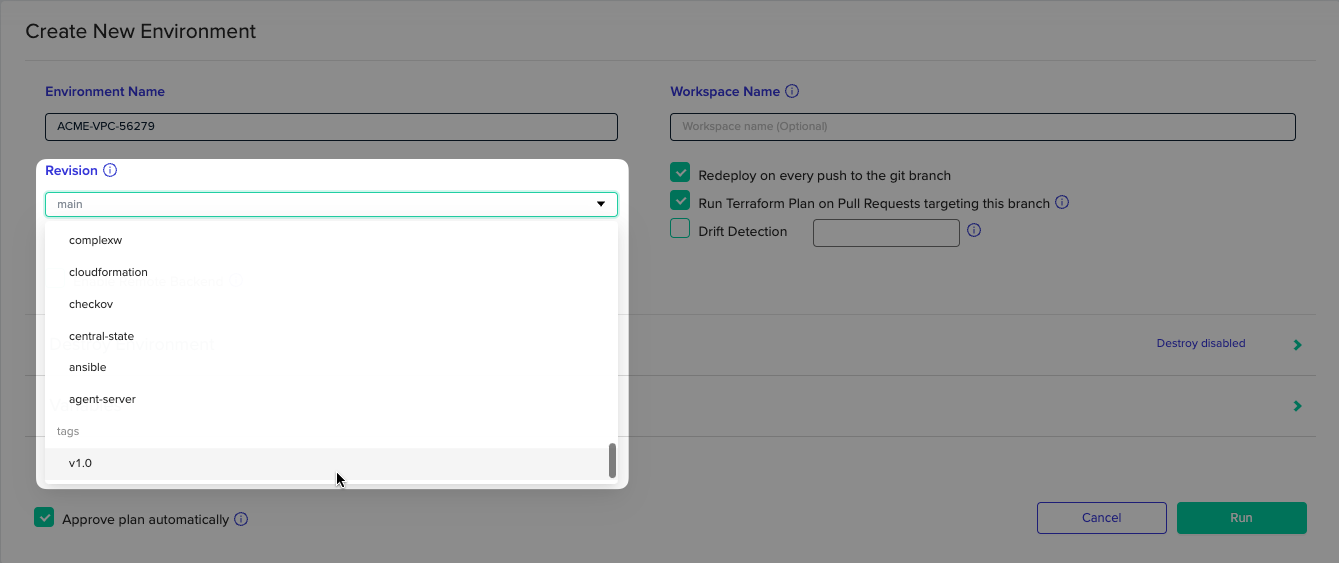This screenshot has width=1339, height=563.
Task: Collapse the Revision dropdown via its arrow
Action: pos(601,204)
